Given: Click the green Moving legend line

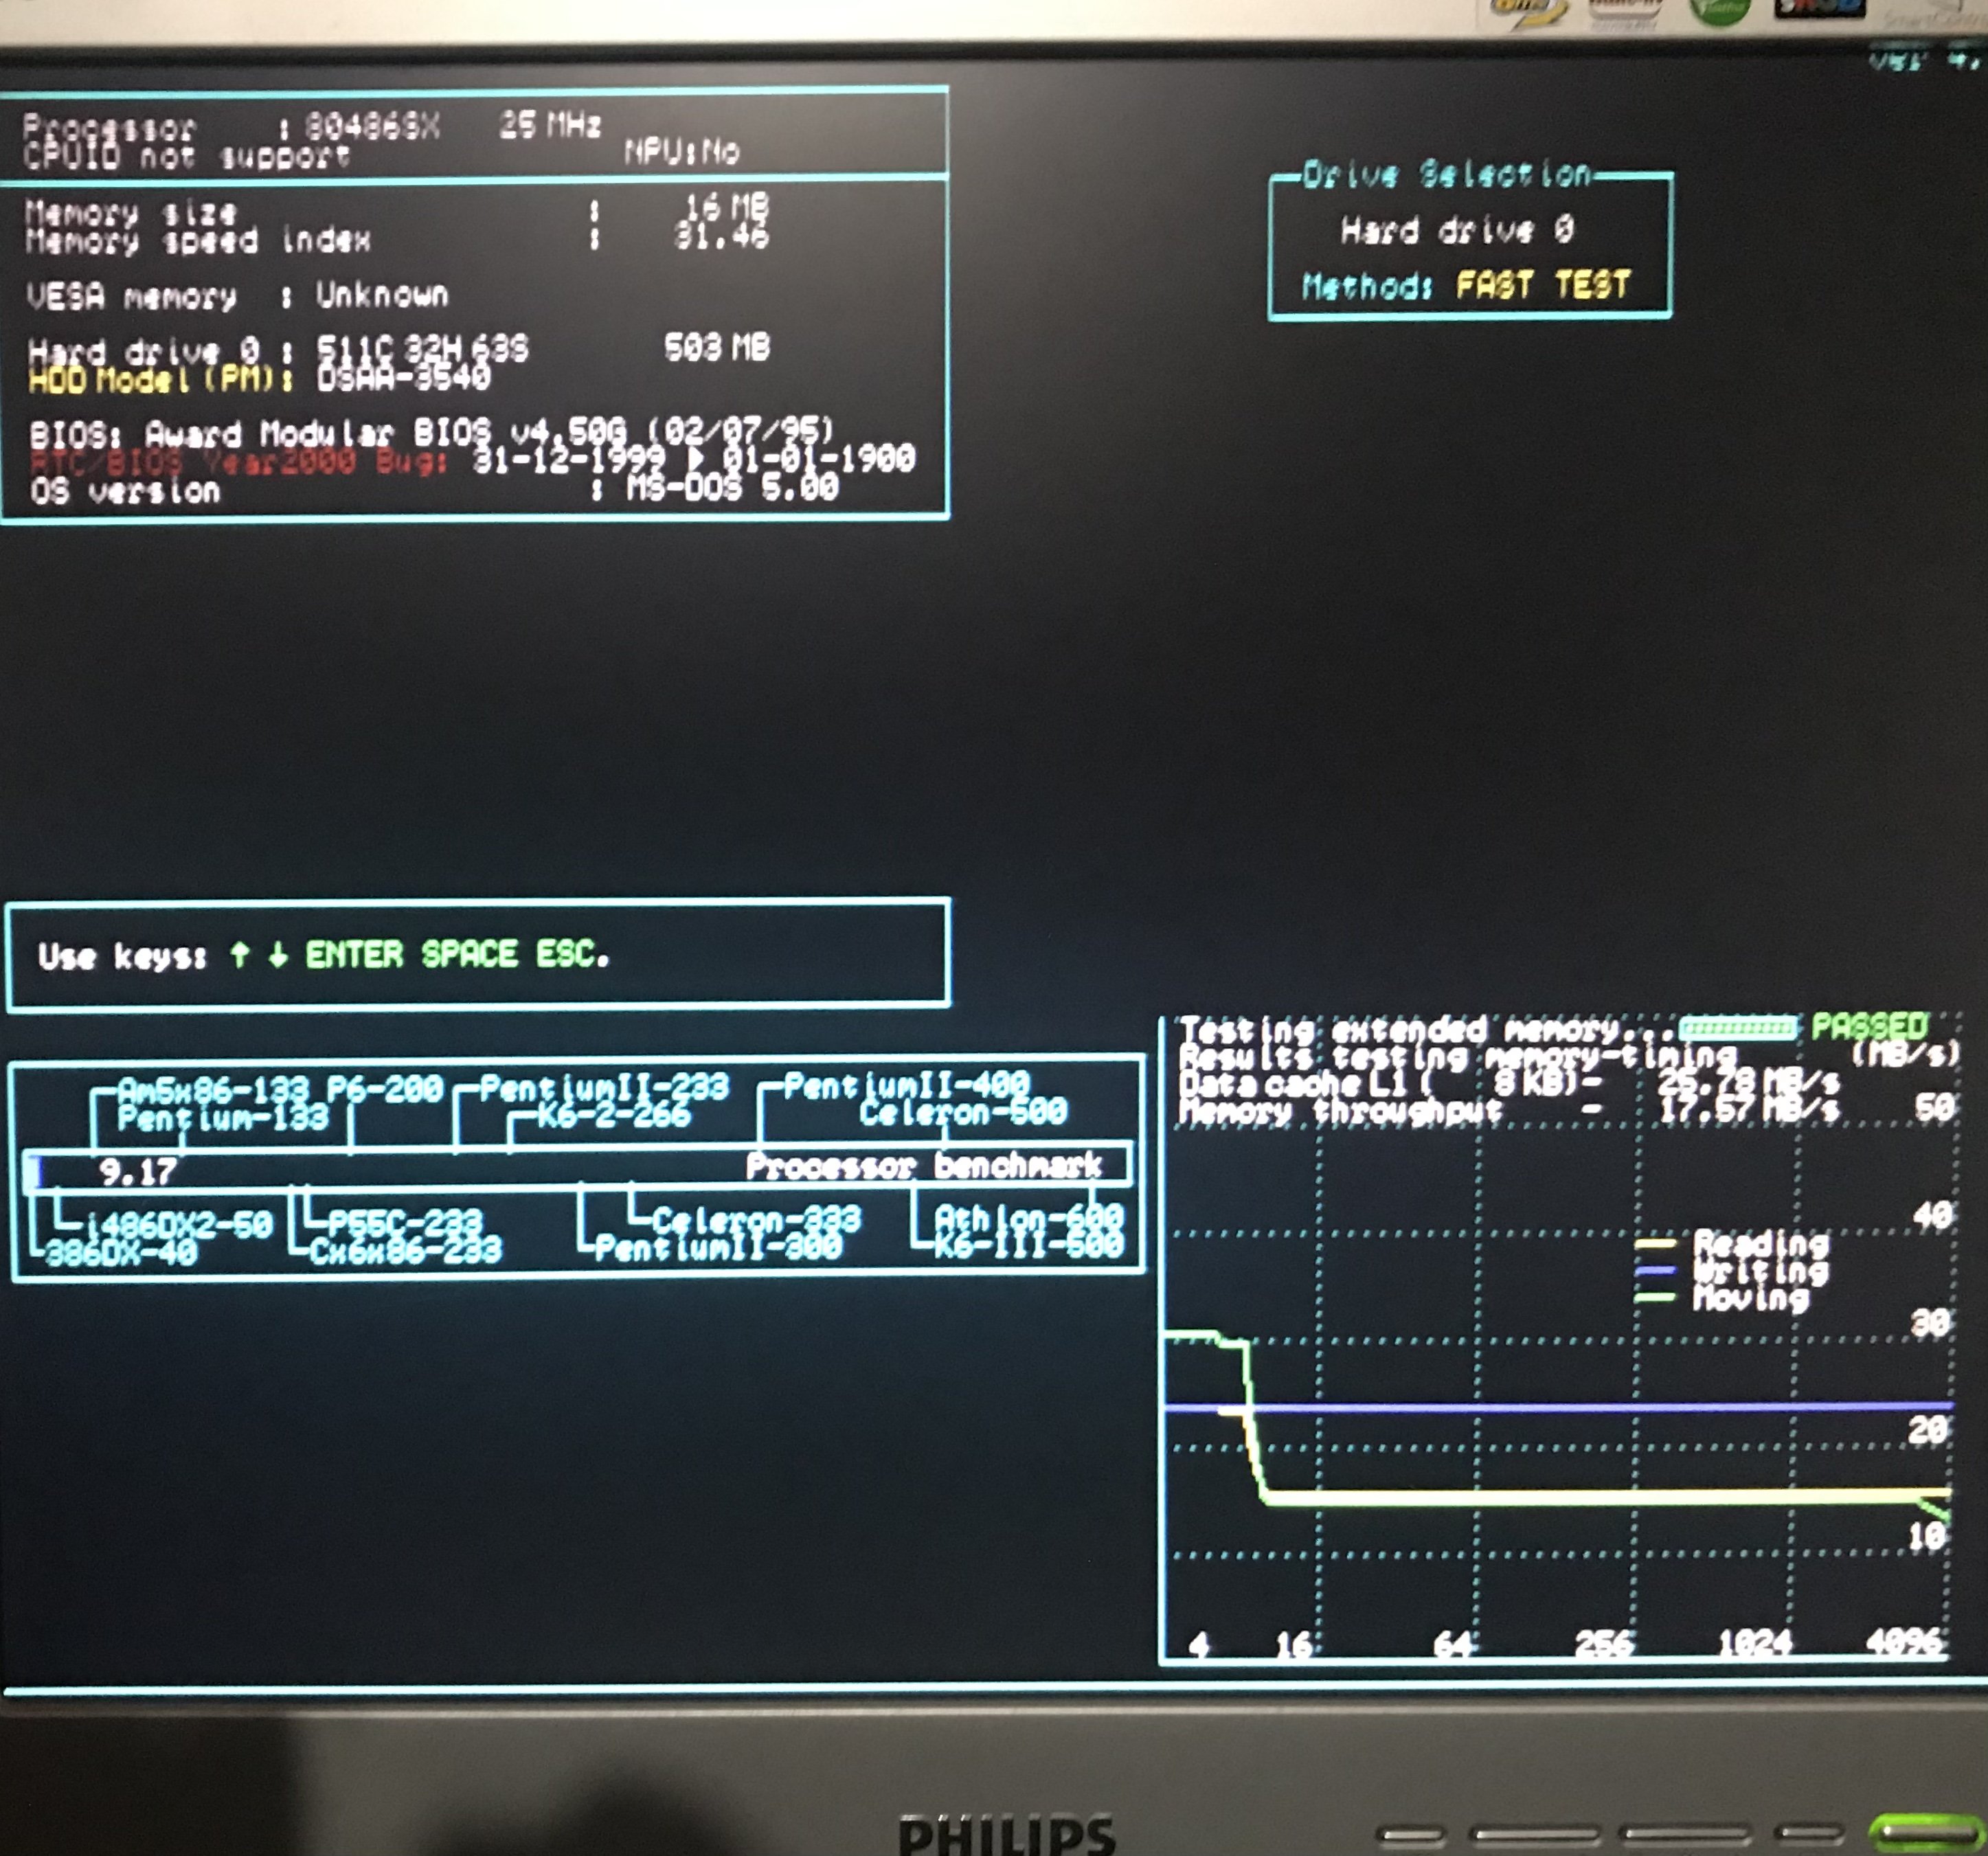Looking at the screenshot, I should (x=1655, y=1298).
